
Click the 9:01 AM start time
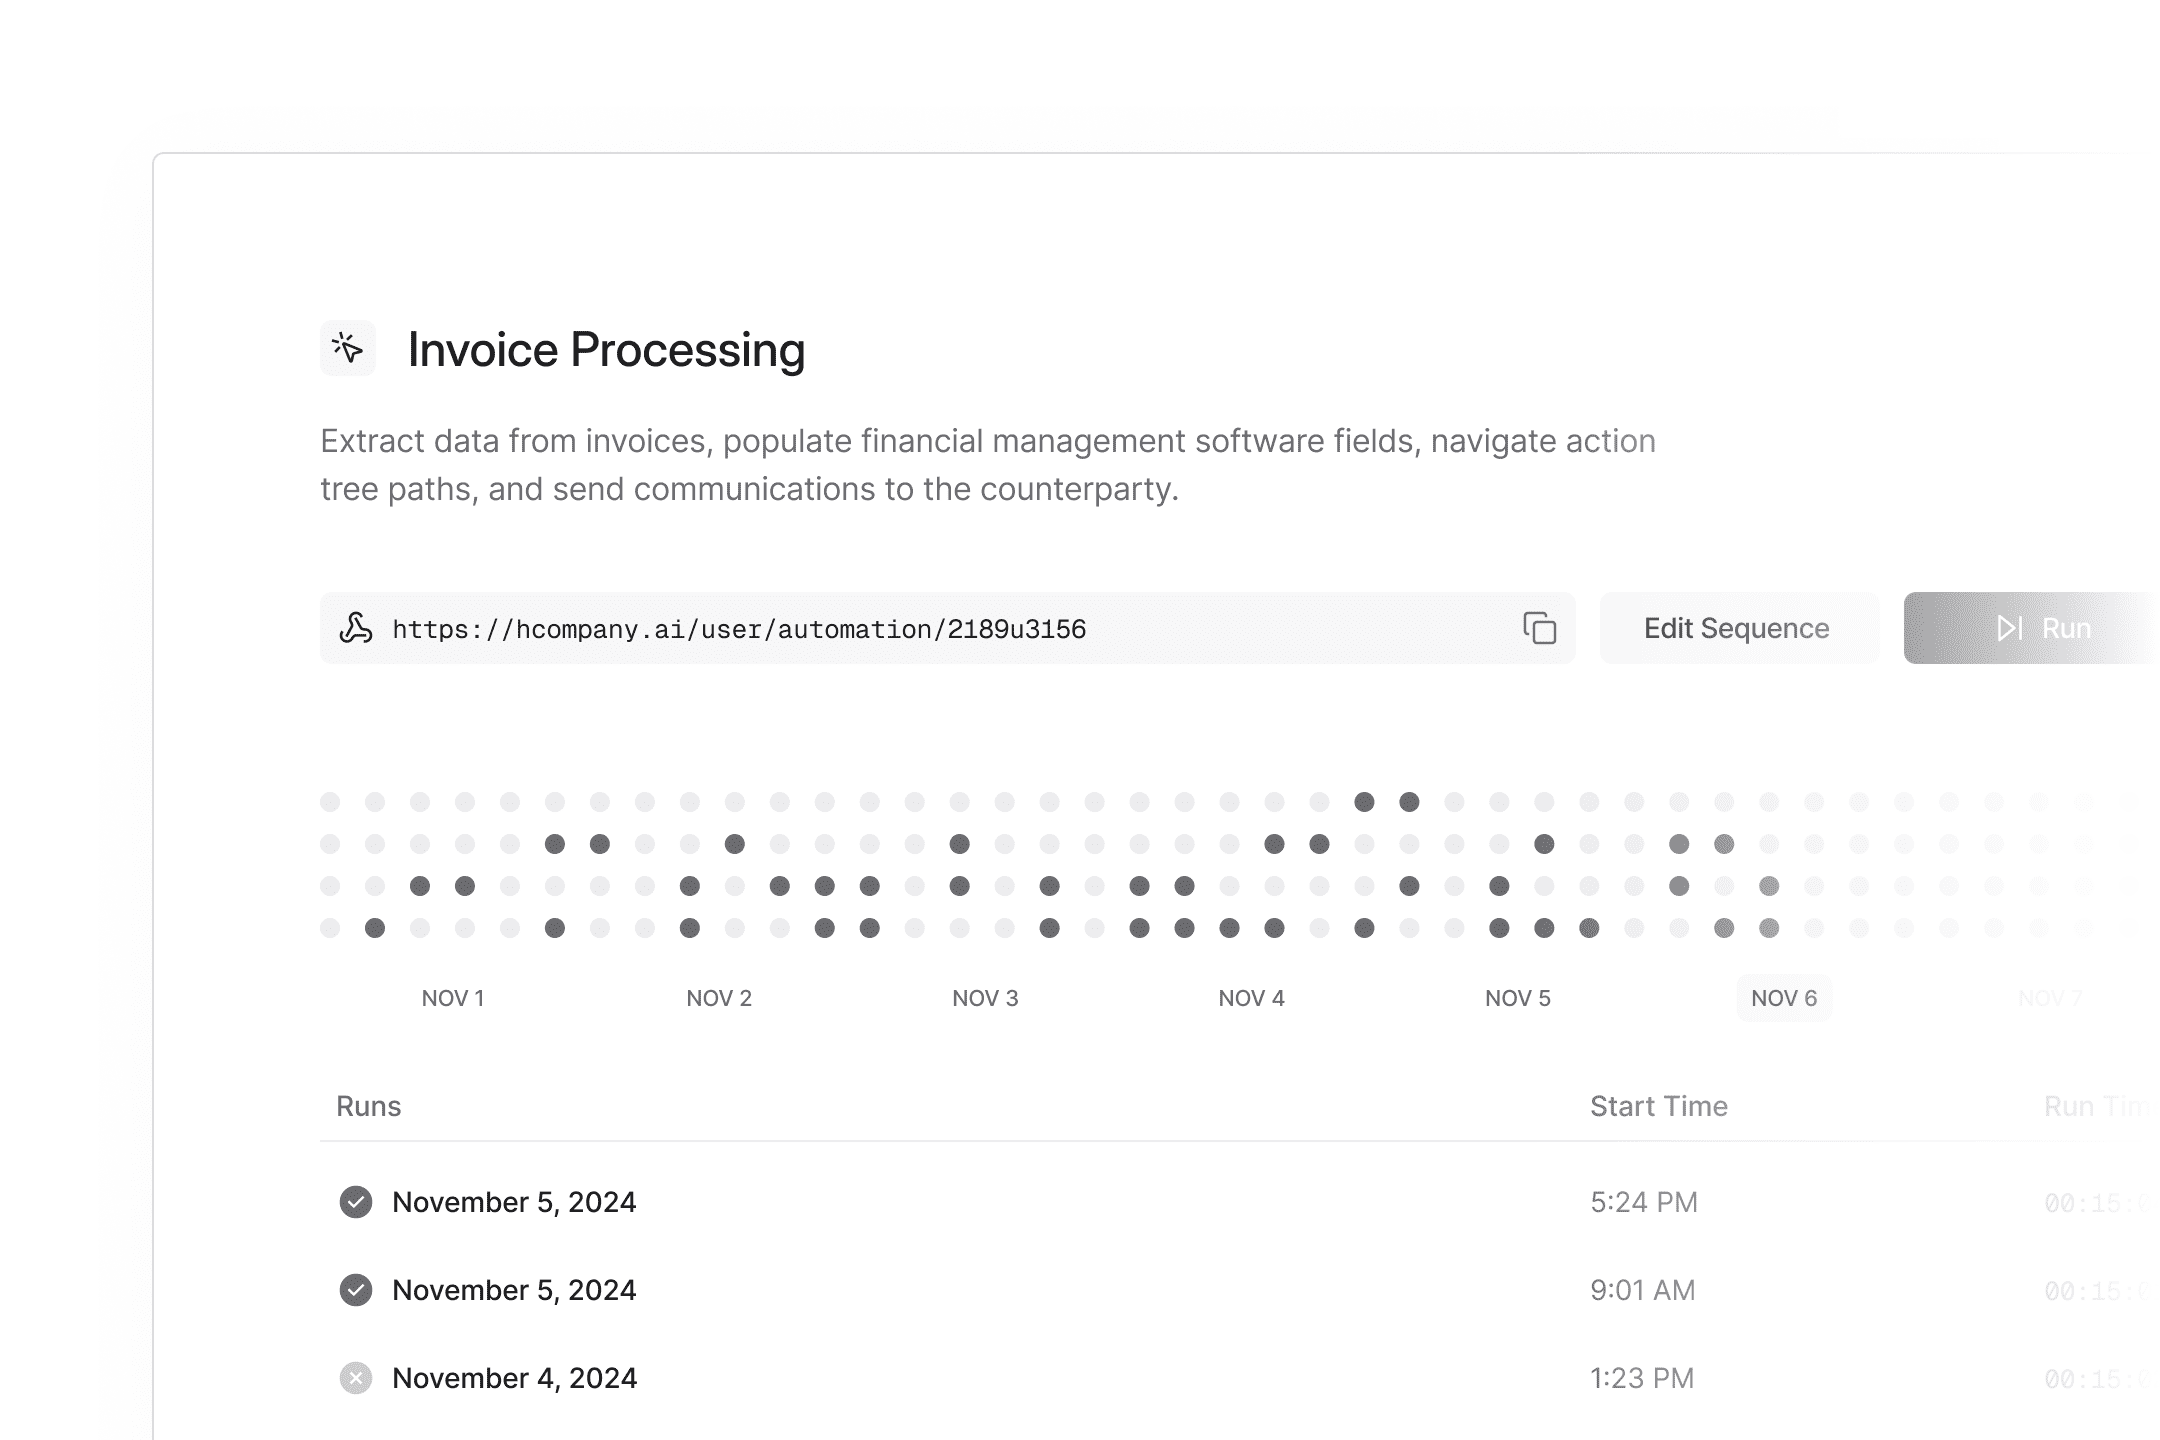1643,1290
